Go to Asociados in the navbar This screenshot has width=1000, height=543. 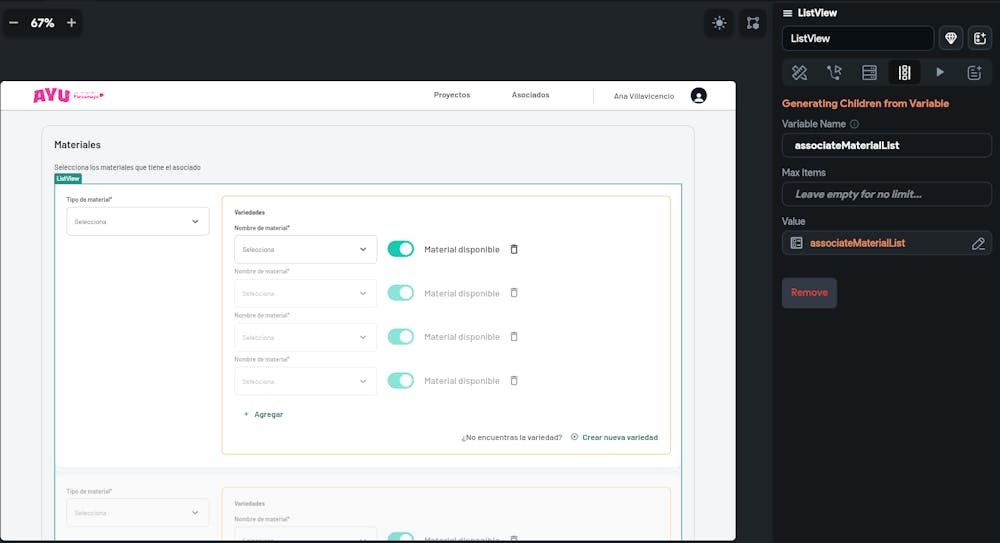(531, 95)
